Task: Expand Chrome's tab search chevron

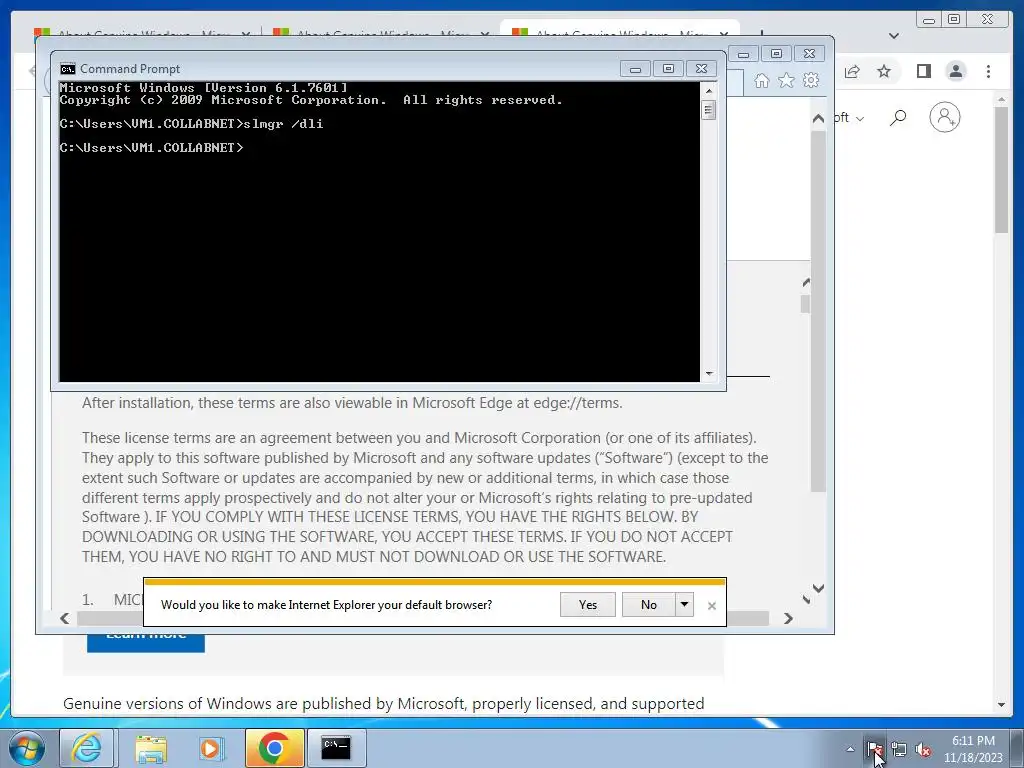Action: (x=894, y=36)
